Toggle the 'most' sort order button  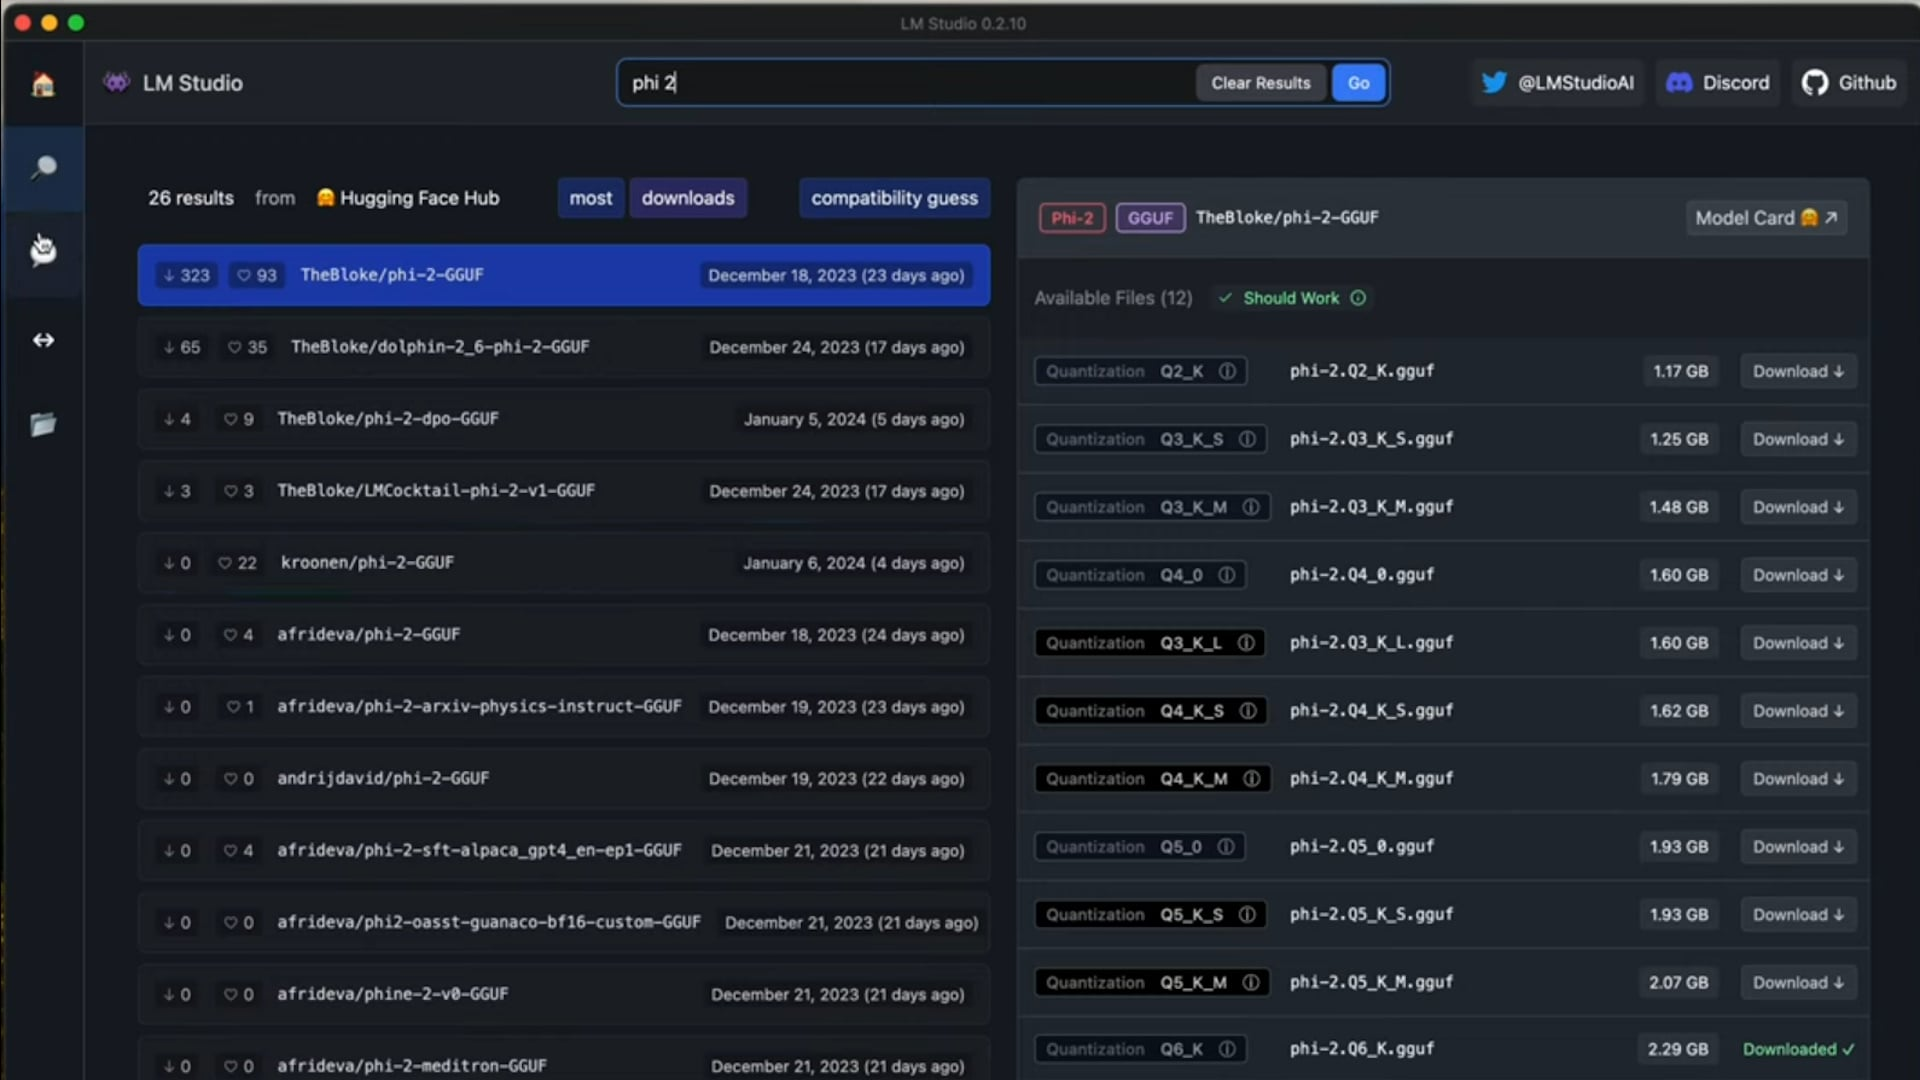(590, 198)
